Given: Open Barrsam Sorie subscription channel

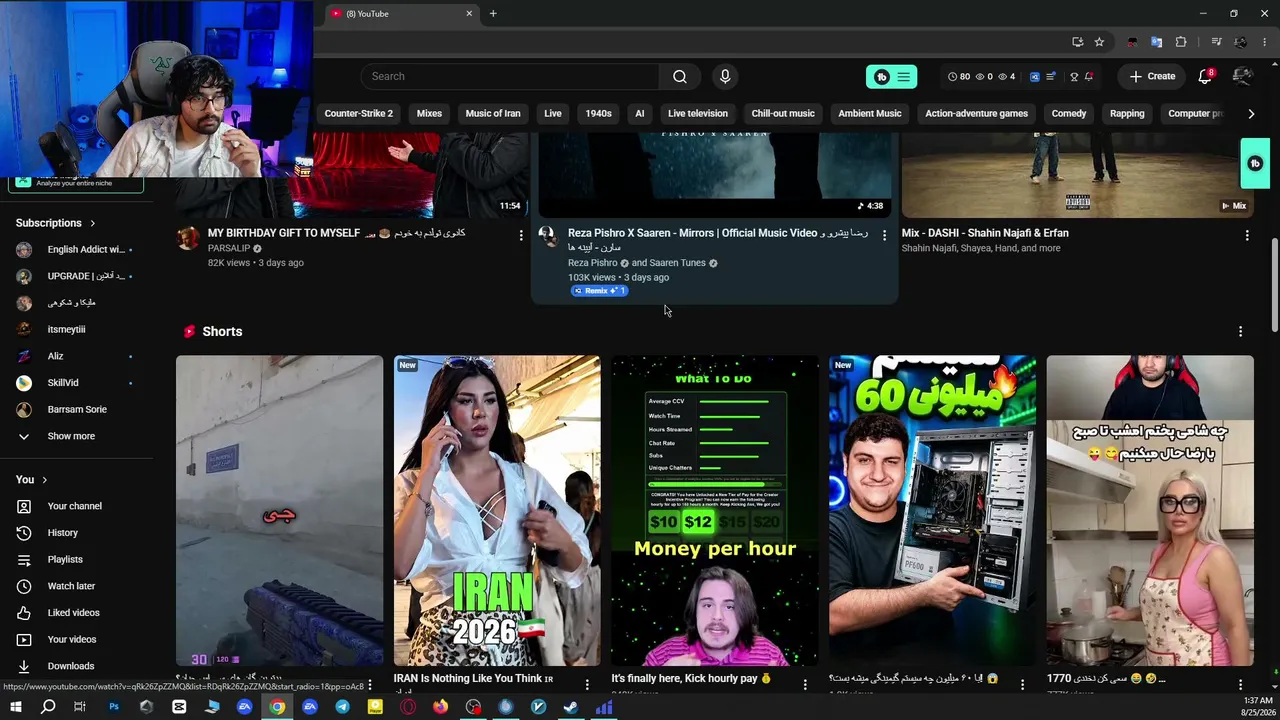Looking at the screenshot, I should click(77, 409).
